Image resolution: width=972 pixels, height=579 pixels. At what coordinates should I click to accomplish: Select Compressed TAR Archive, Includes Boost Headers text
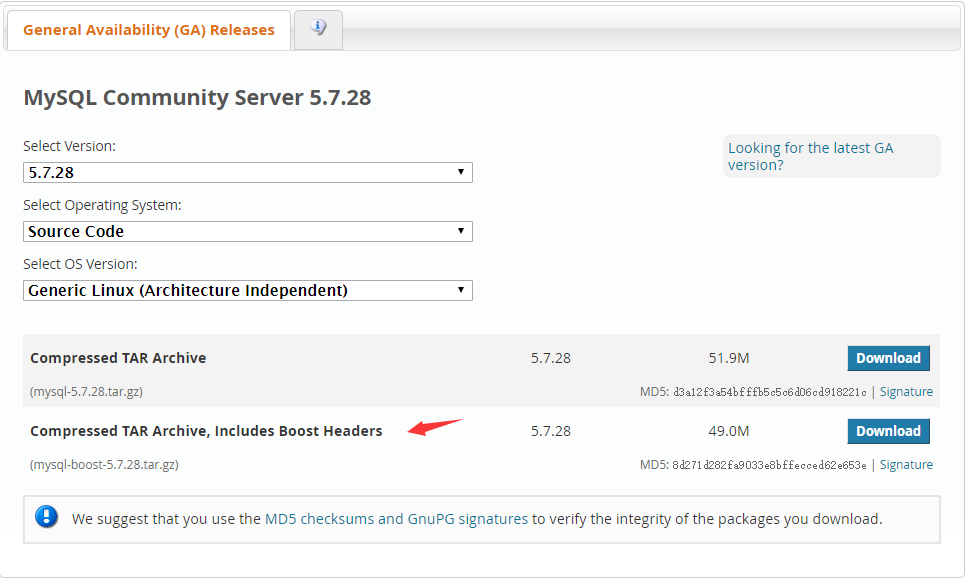206,431
